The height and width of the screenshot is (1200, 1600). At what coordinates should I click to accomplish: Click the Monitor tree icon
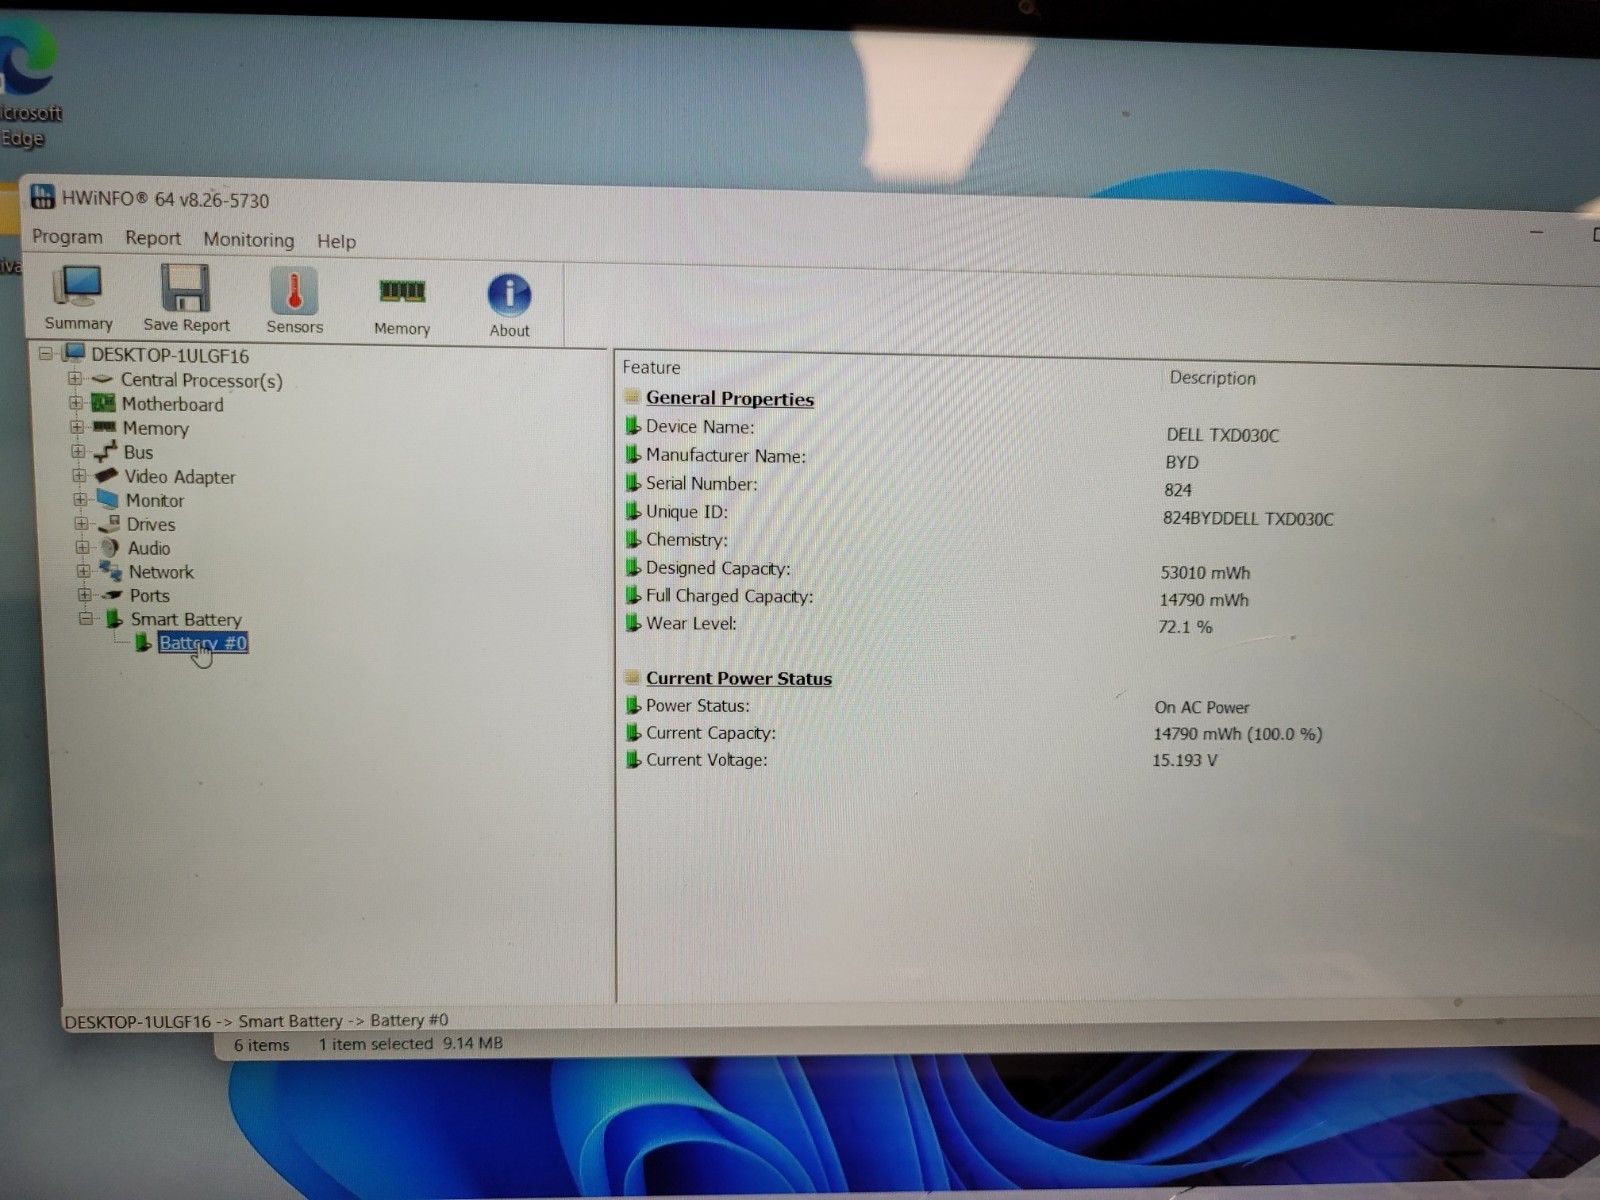tap(107, 499)
